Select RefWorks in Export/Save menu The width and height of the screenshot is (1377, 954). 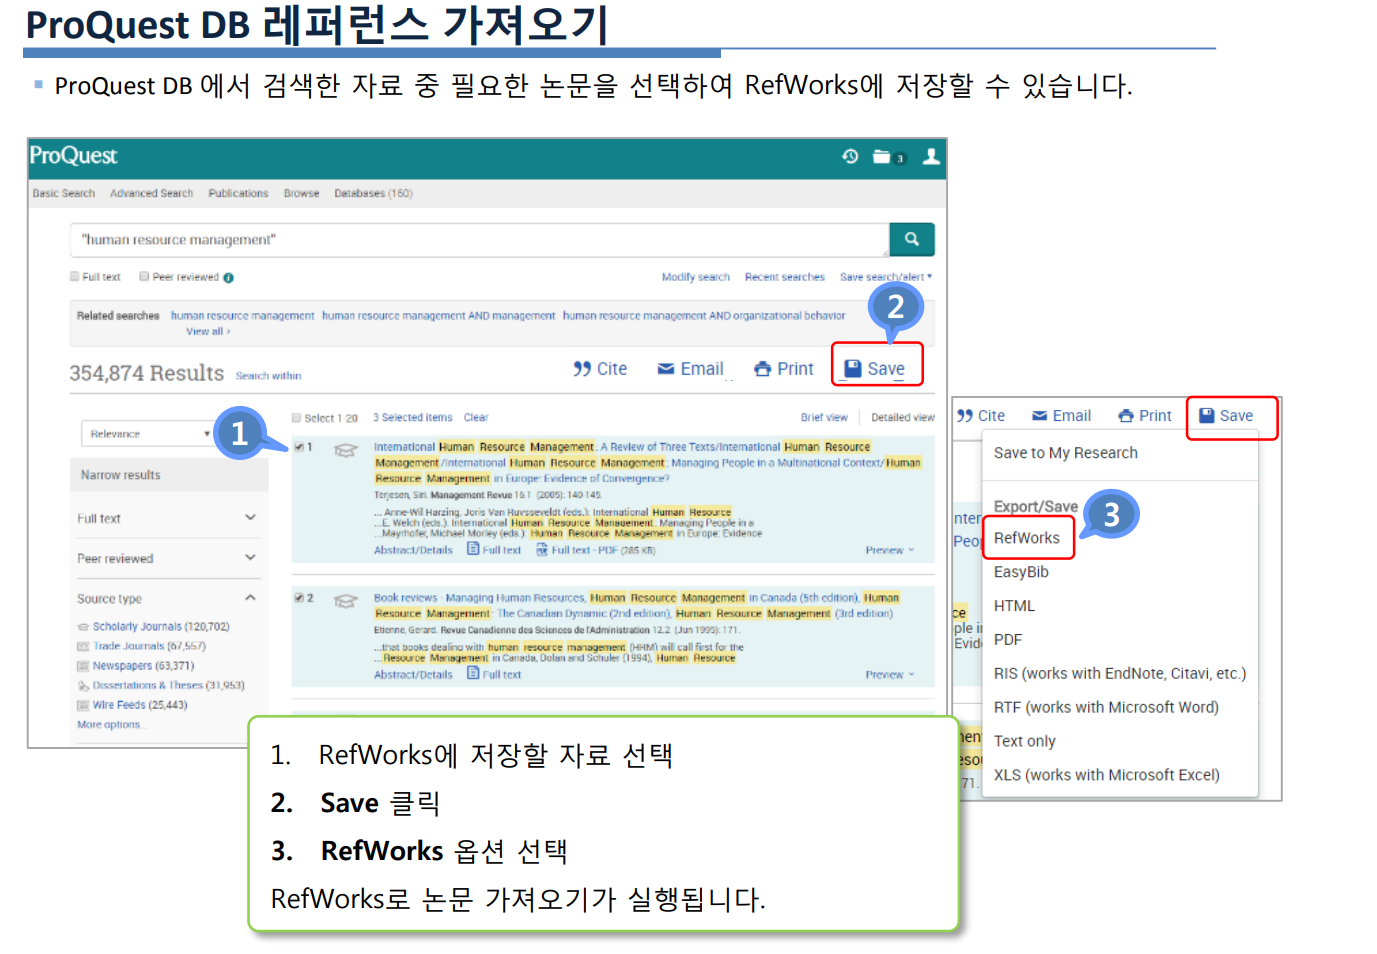(1027, 538)
